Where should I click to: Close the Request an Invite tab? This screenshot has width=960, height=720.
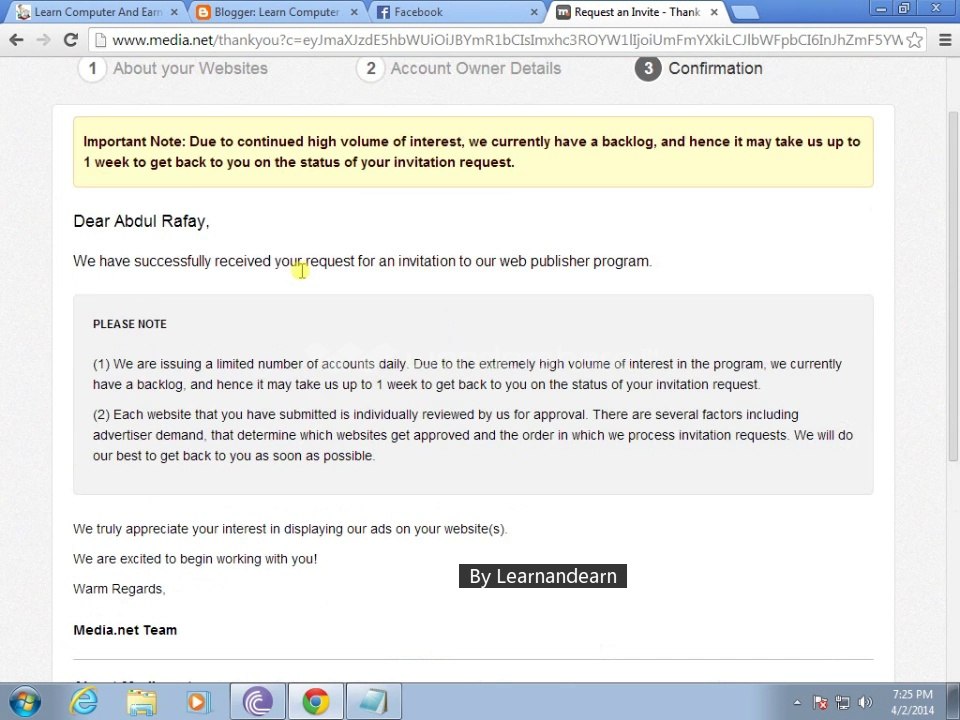714,12
